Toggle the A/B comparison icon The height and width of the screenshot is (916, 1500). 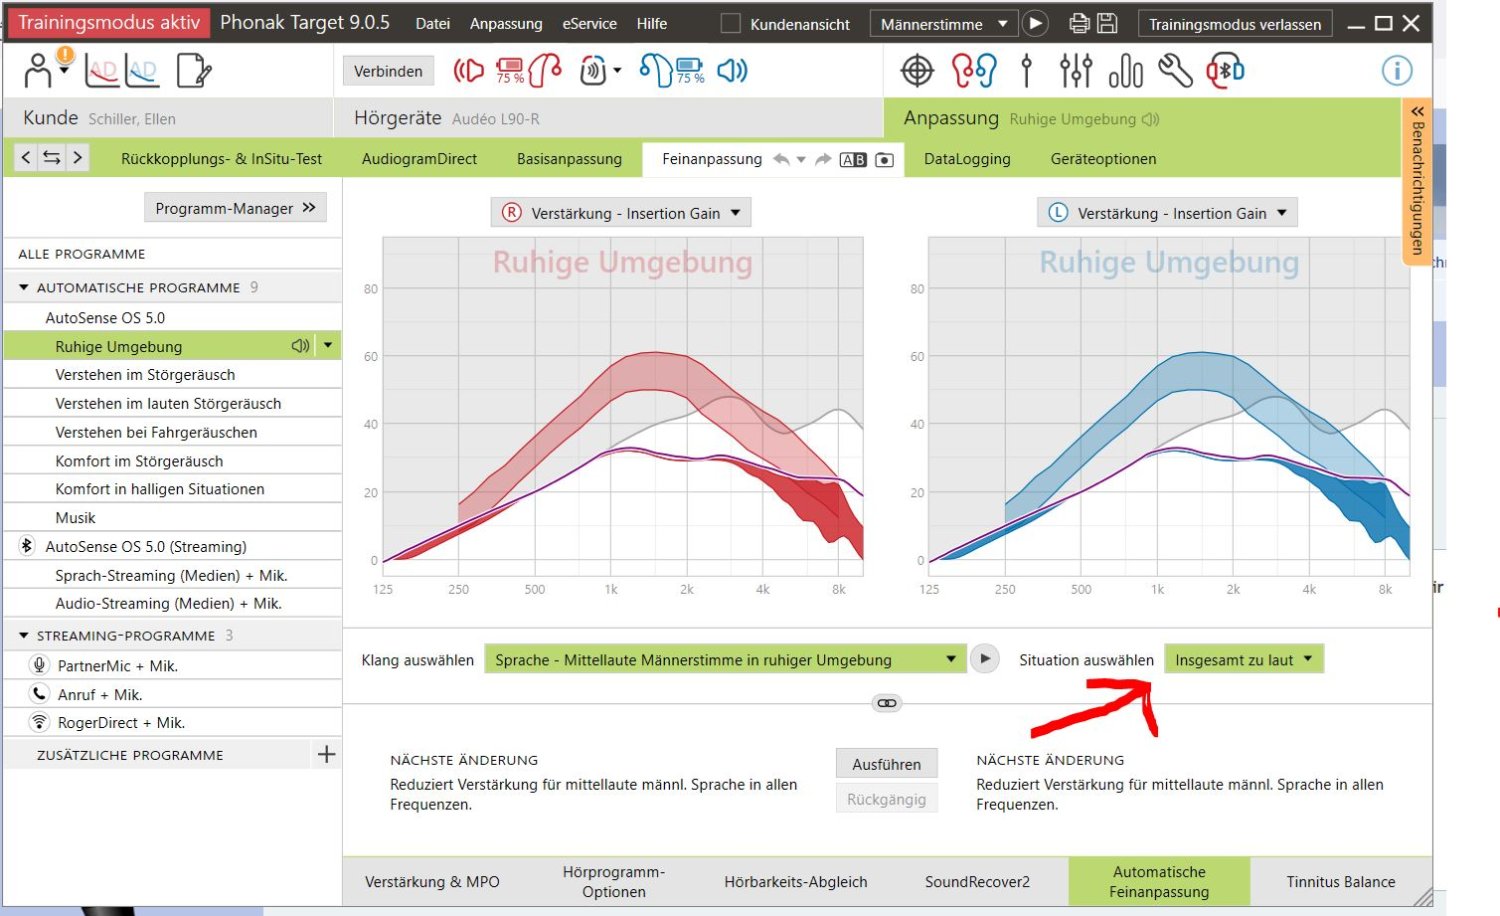(x=853, y=160)
